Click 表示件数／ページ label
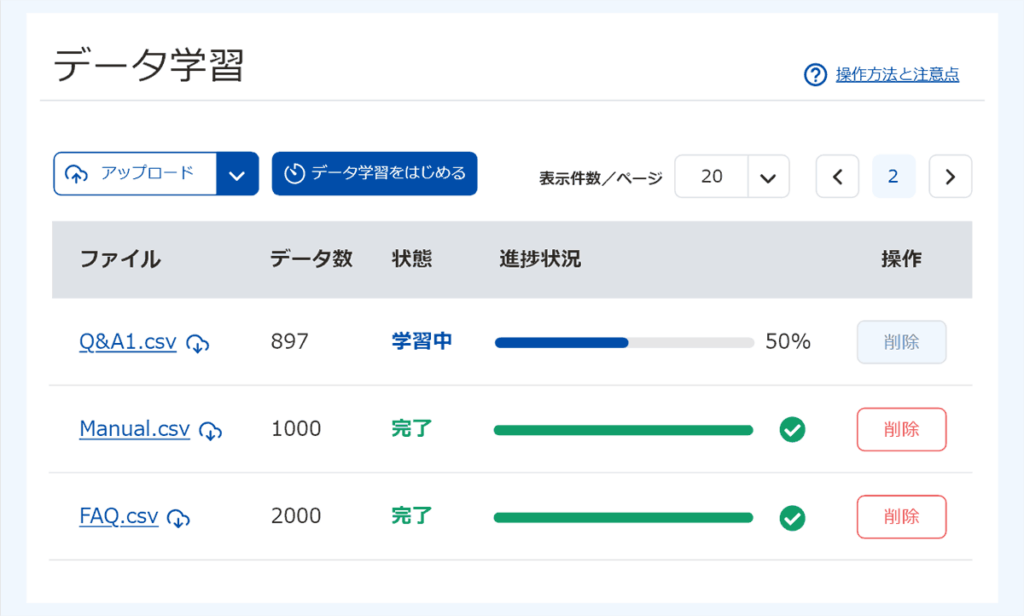This screenshot has width=1024, height=616. 601,178
